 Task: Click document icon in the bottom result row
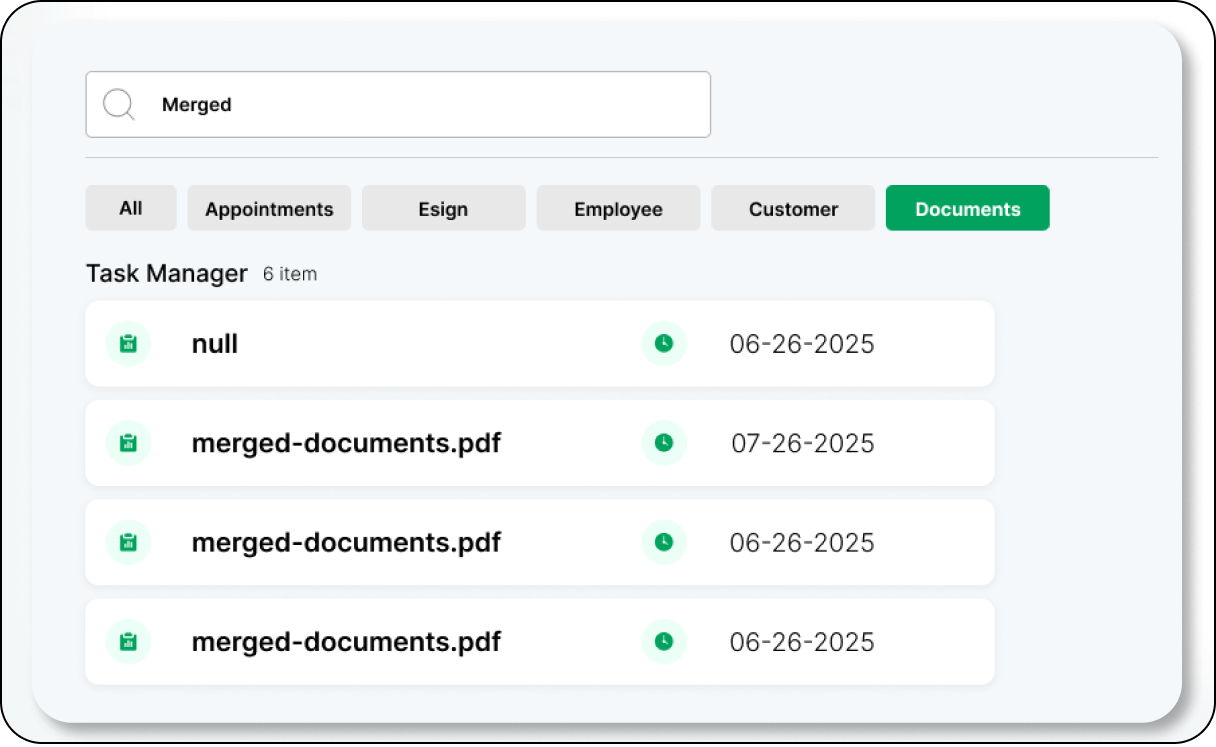point(128,642)
